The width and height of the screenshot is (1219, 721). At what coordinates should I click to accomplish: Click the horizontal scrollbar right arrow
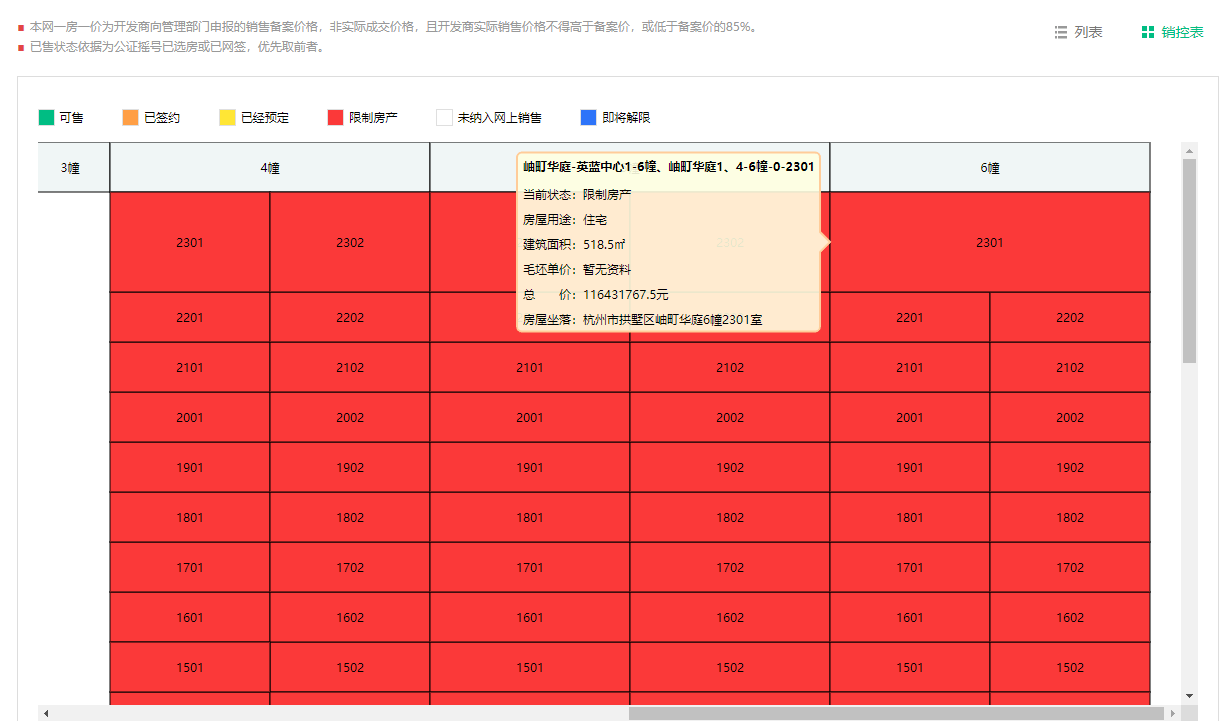tap(1172, 713)
